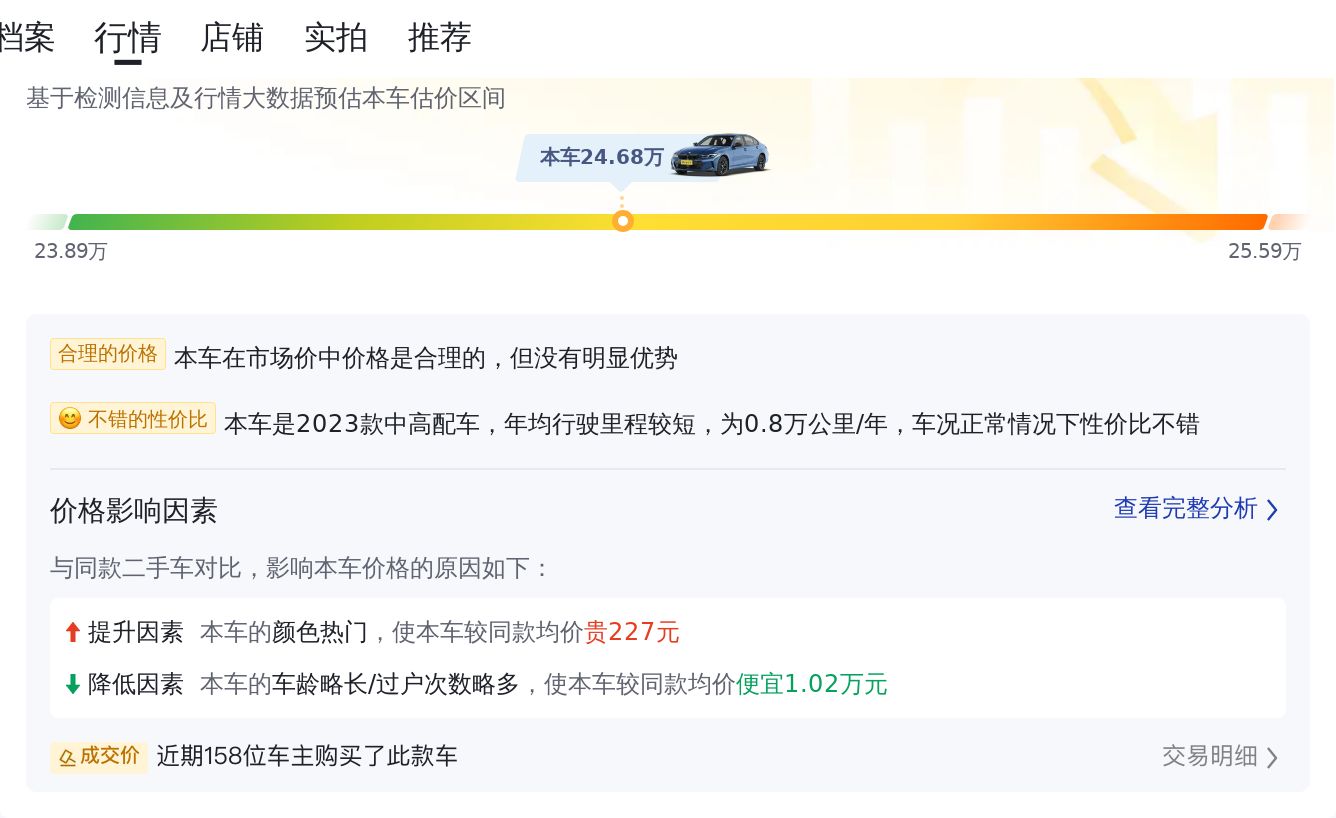Click the 25.59万 maximum price label
The height and width of the screenshot is (818, 1336).
[1264, 251]
